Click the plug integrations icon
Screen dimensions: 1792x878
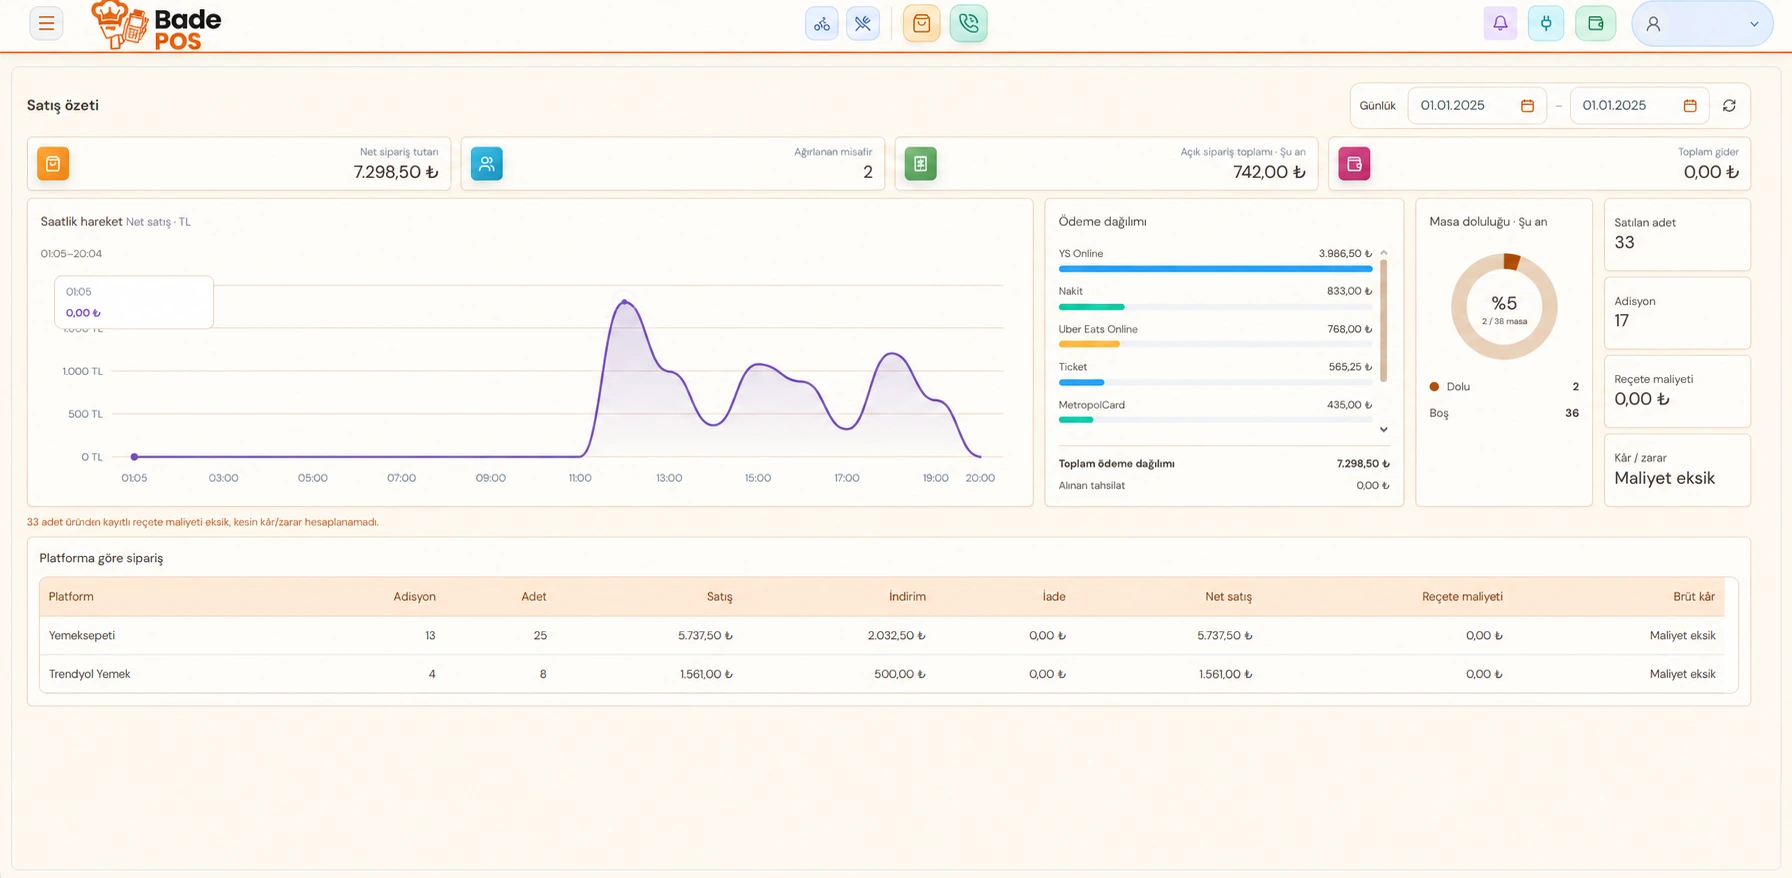click(1546, 23)
